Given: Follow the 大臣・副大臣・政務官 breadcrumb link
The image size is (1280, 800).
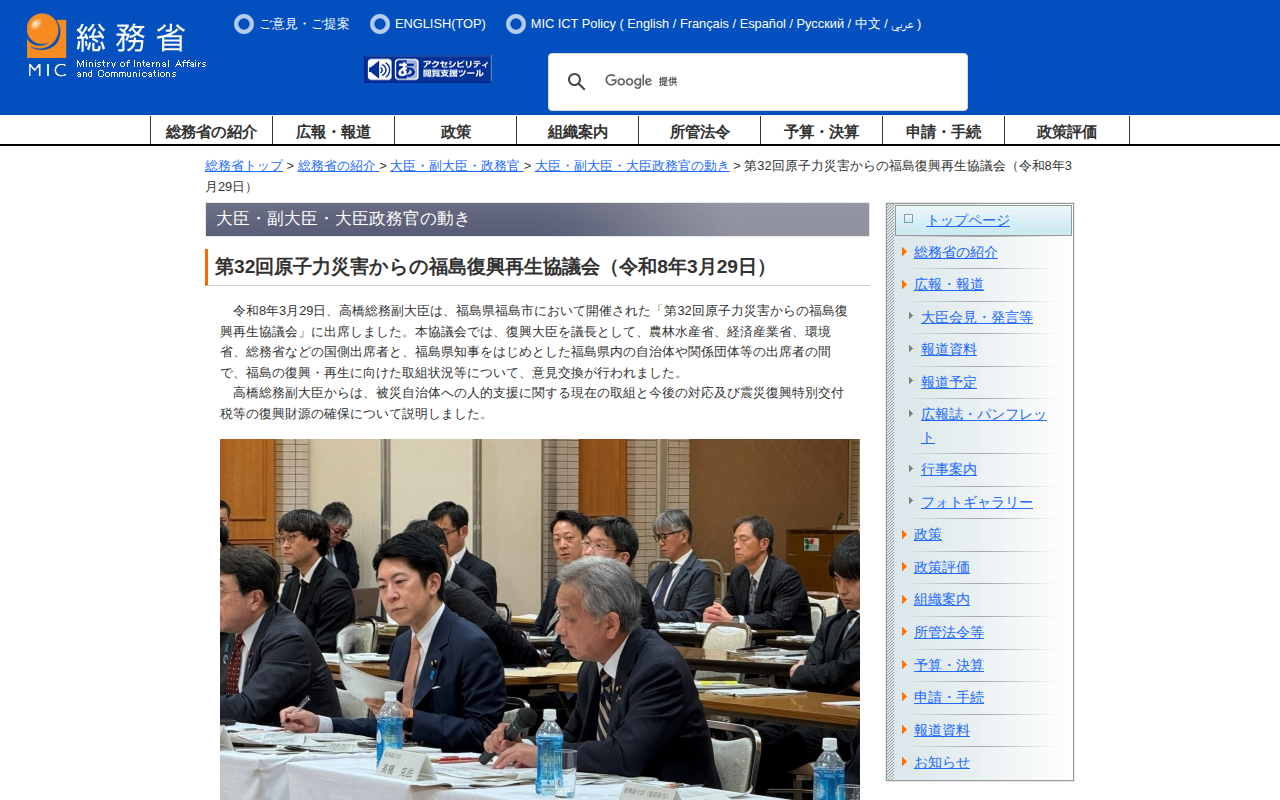Looking at the screenshot, I should 455,166.
